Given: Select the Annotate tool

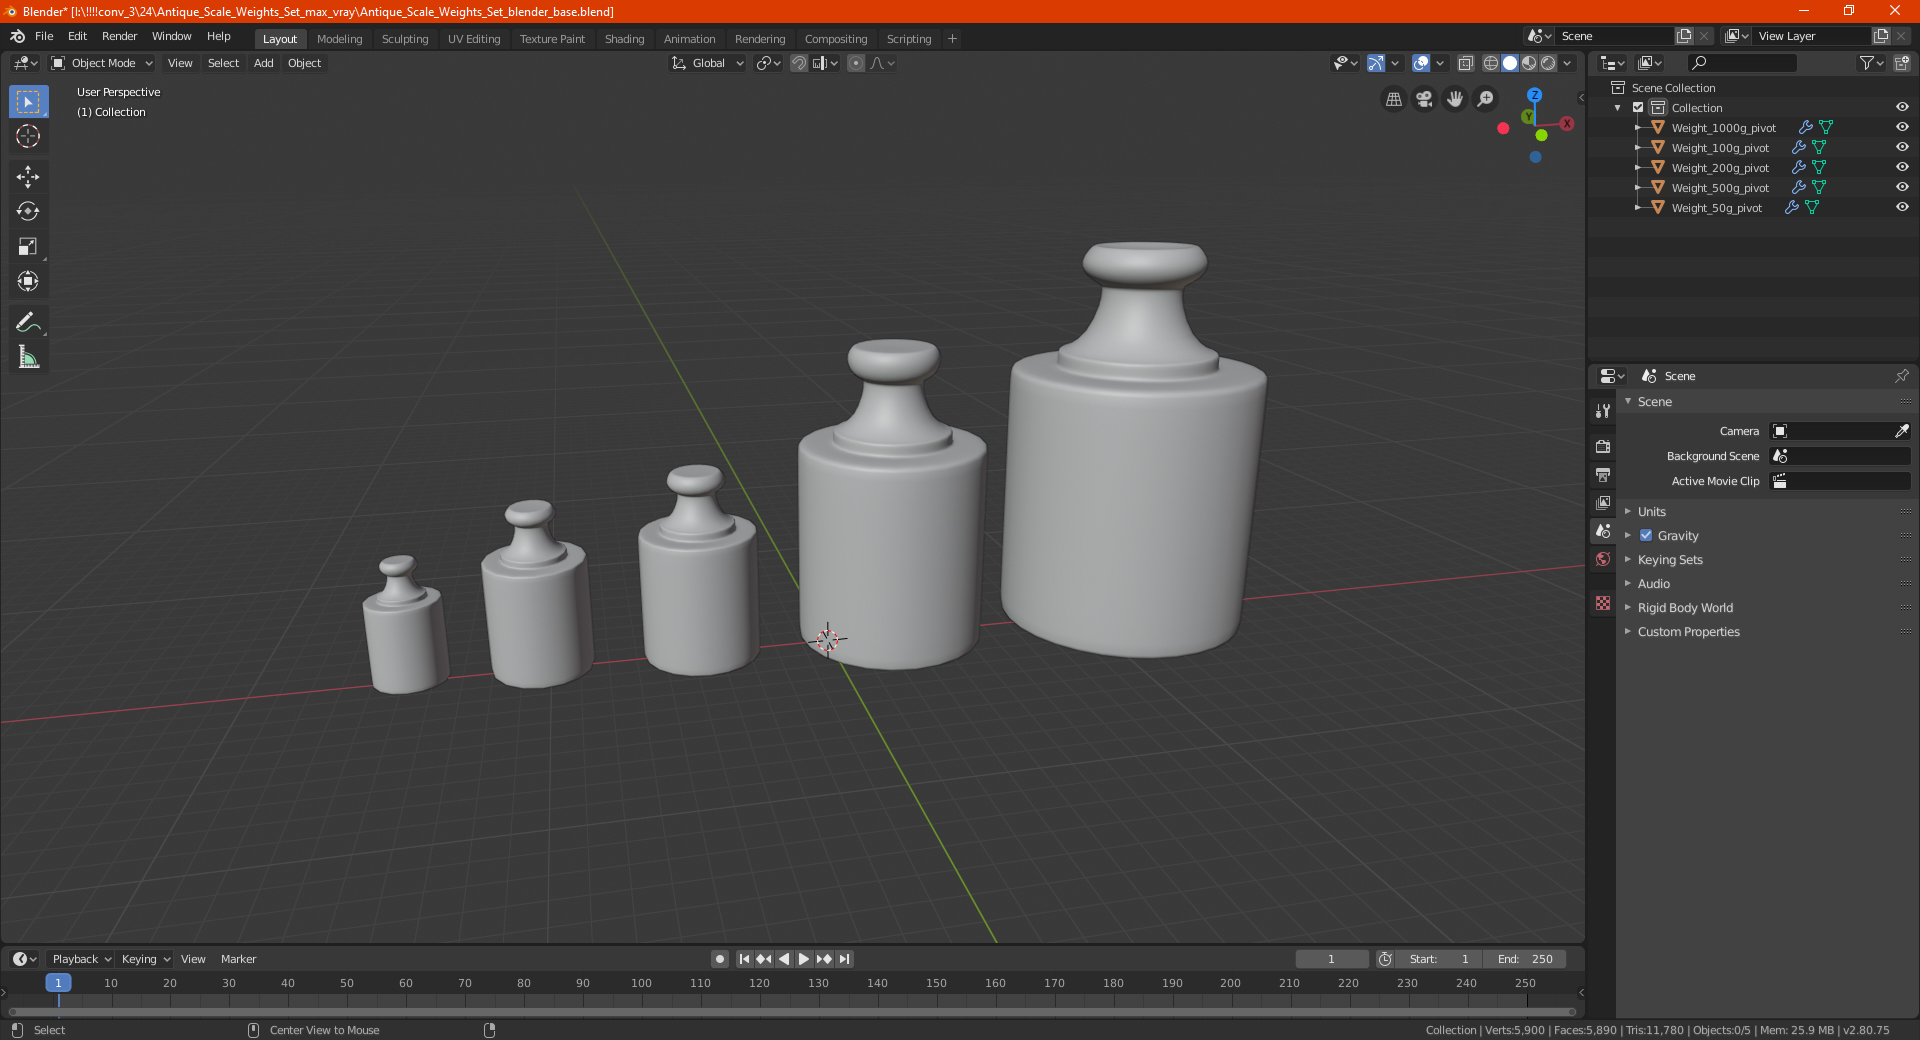Looking at the screenshot, I should (x=28, y=322).
